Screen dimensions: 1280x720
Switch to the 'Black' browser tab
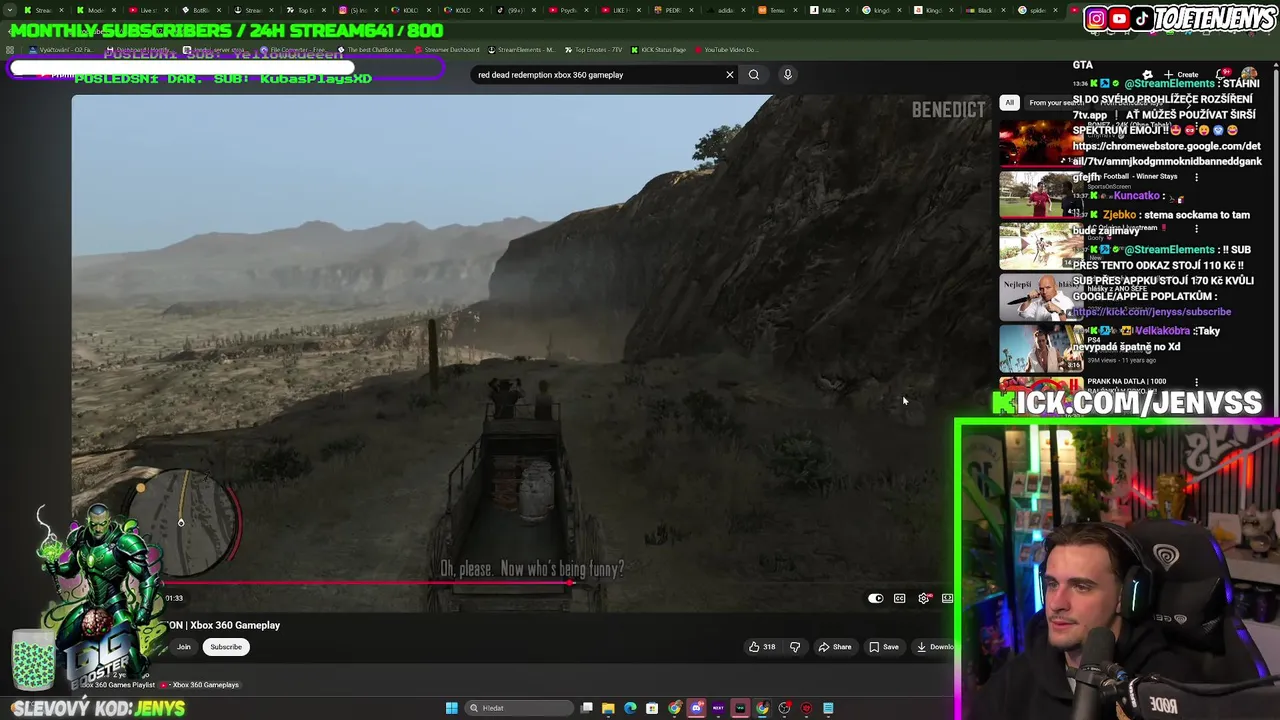pyautogui.click(x=985, y=10)
